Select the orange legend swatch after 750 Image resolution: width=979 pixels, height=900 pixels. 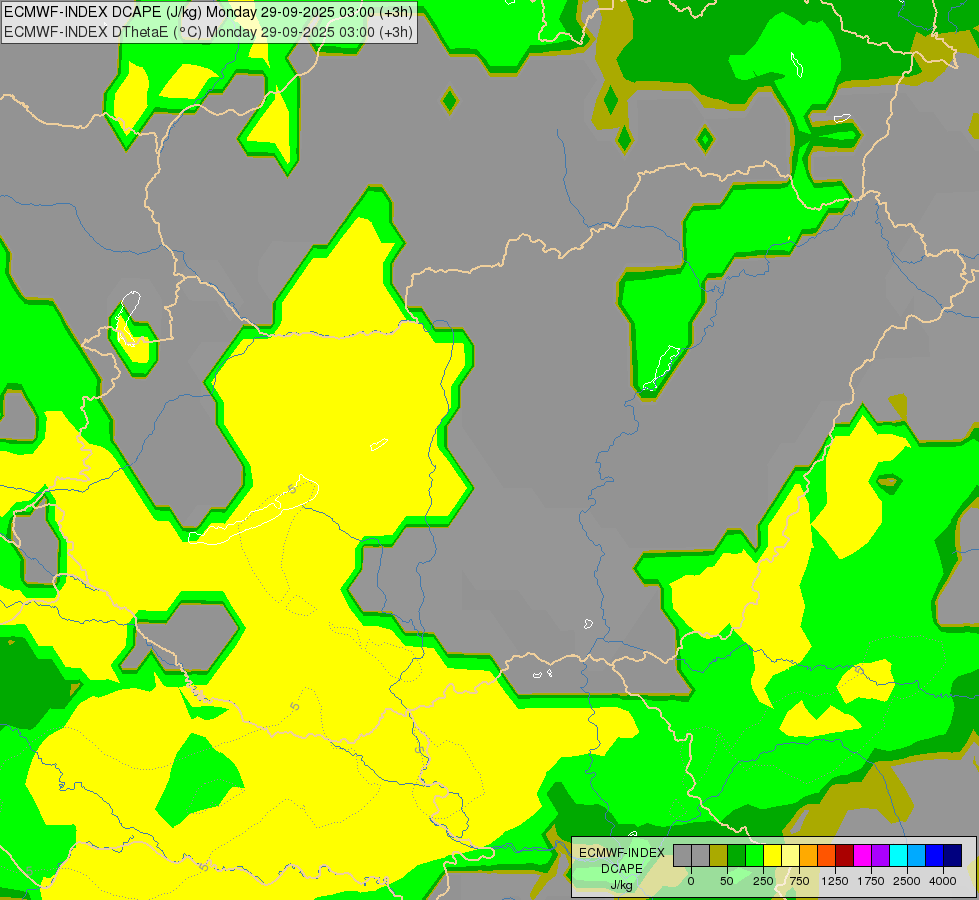pyautogui.click(x=809, y=855)
